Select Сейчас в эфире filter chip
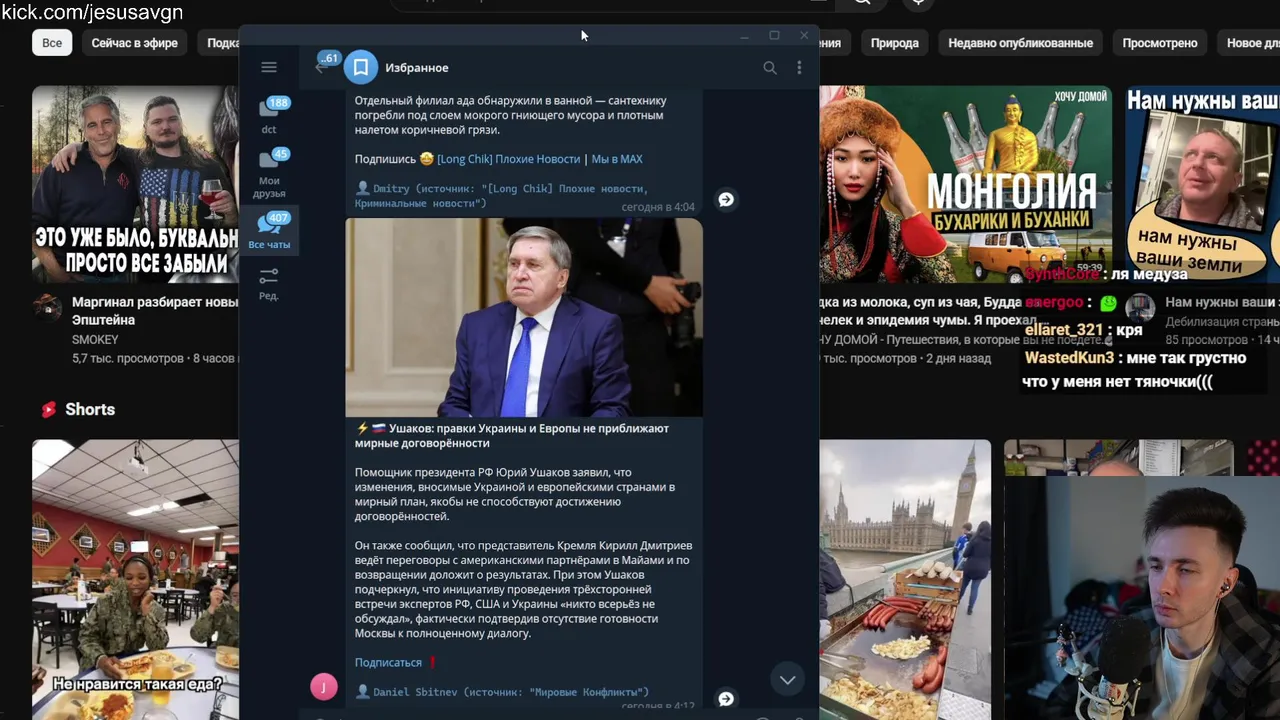Viewport: 1280px width, 720px height. click(x=135, y=43)
